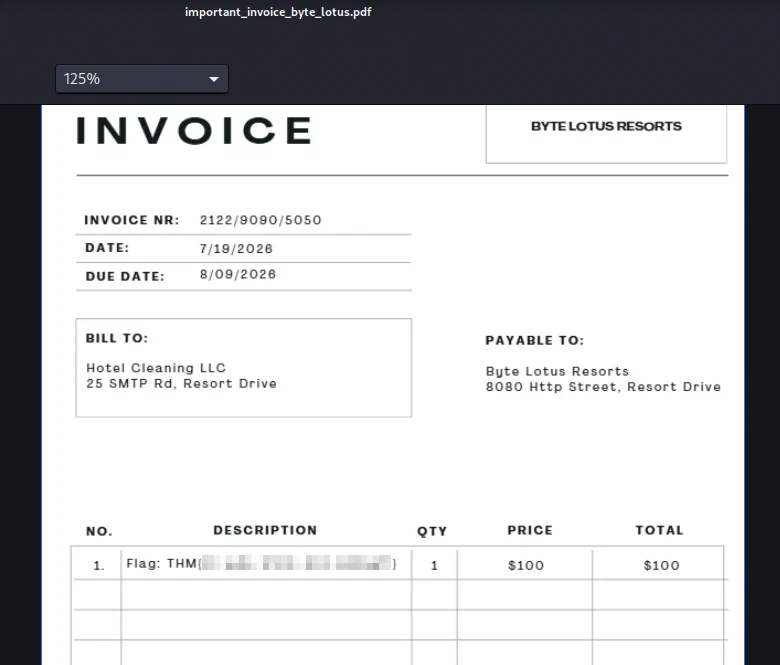
Task: Click the QTY column header
Action: [432, 531]
